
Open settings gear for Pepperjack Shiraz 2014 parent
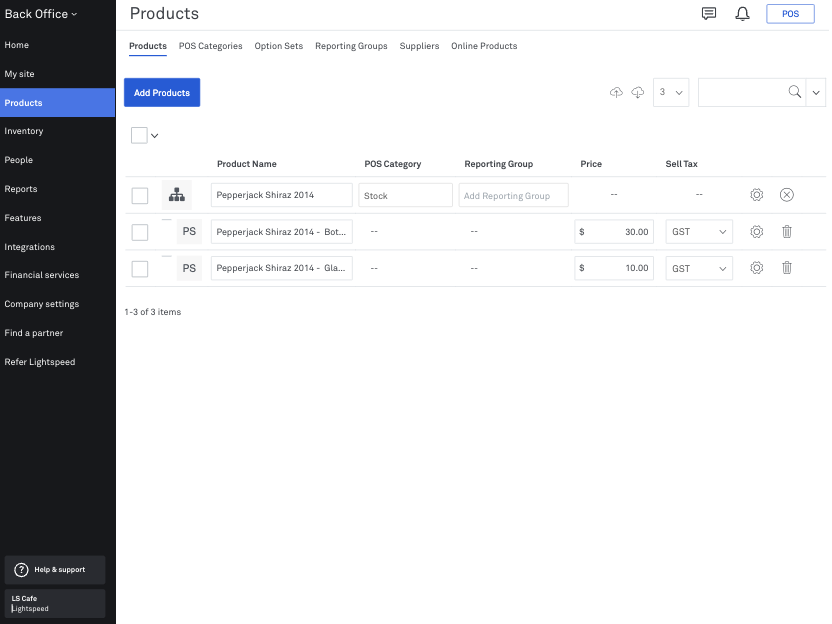click(x=757, y=195)
